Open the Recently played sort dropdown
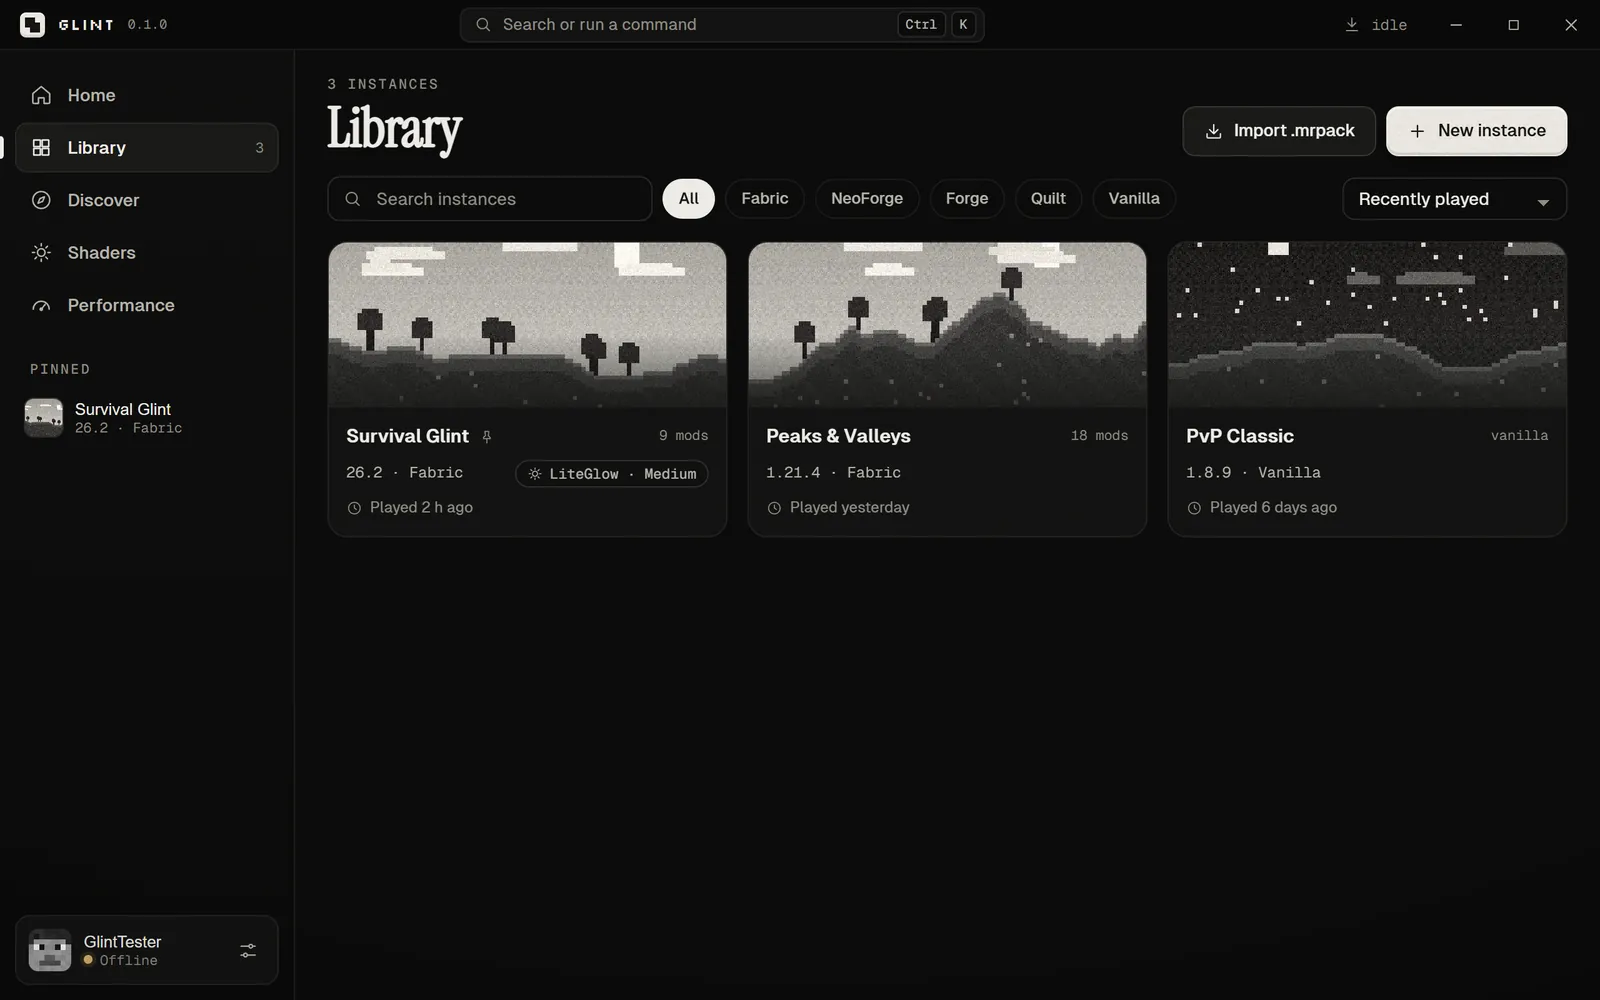The width and height of the screenshot is (1600, 1000). tap(1455, 199)
